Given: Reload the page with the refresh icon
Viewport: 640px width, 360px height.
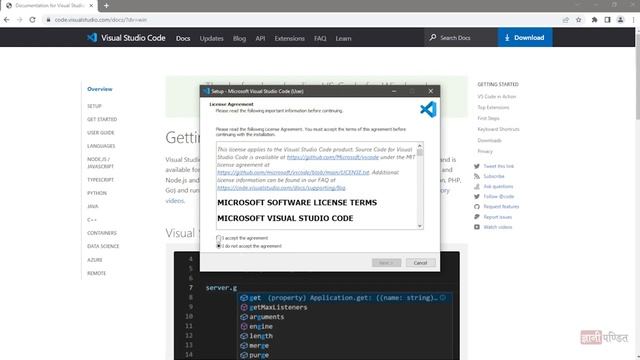Looking at the screenshot, I should point(32,20).
